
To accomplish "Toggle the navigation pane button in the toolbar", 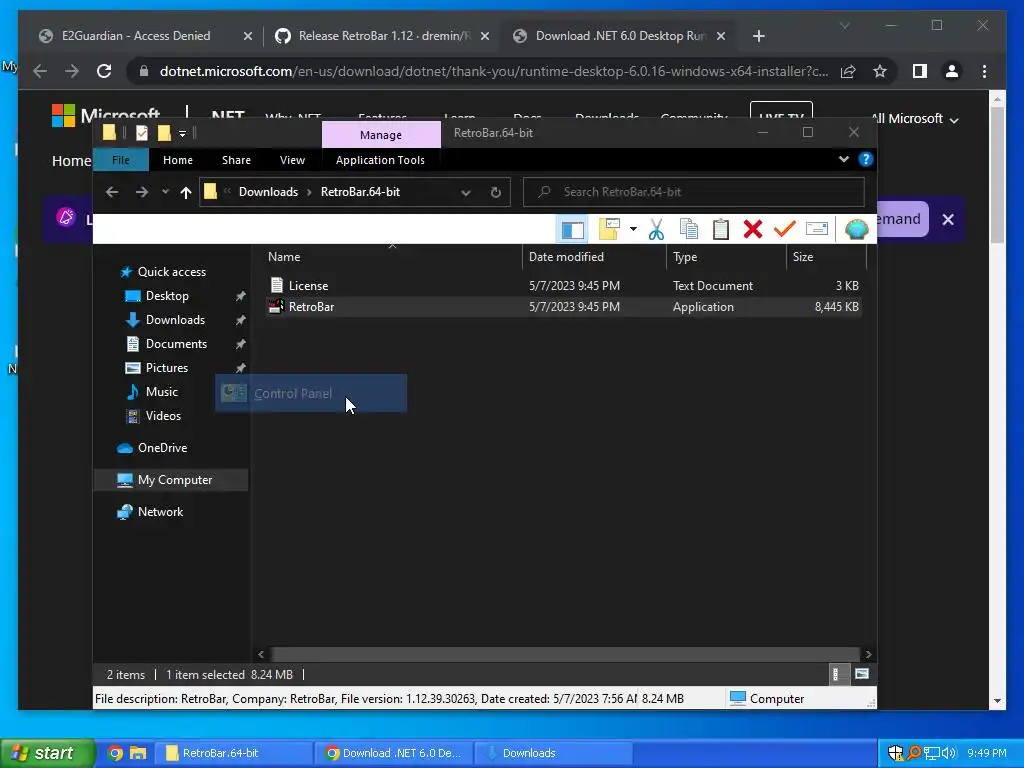I will tap(573, 229).
